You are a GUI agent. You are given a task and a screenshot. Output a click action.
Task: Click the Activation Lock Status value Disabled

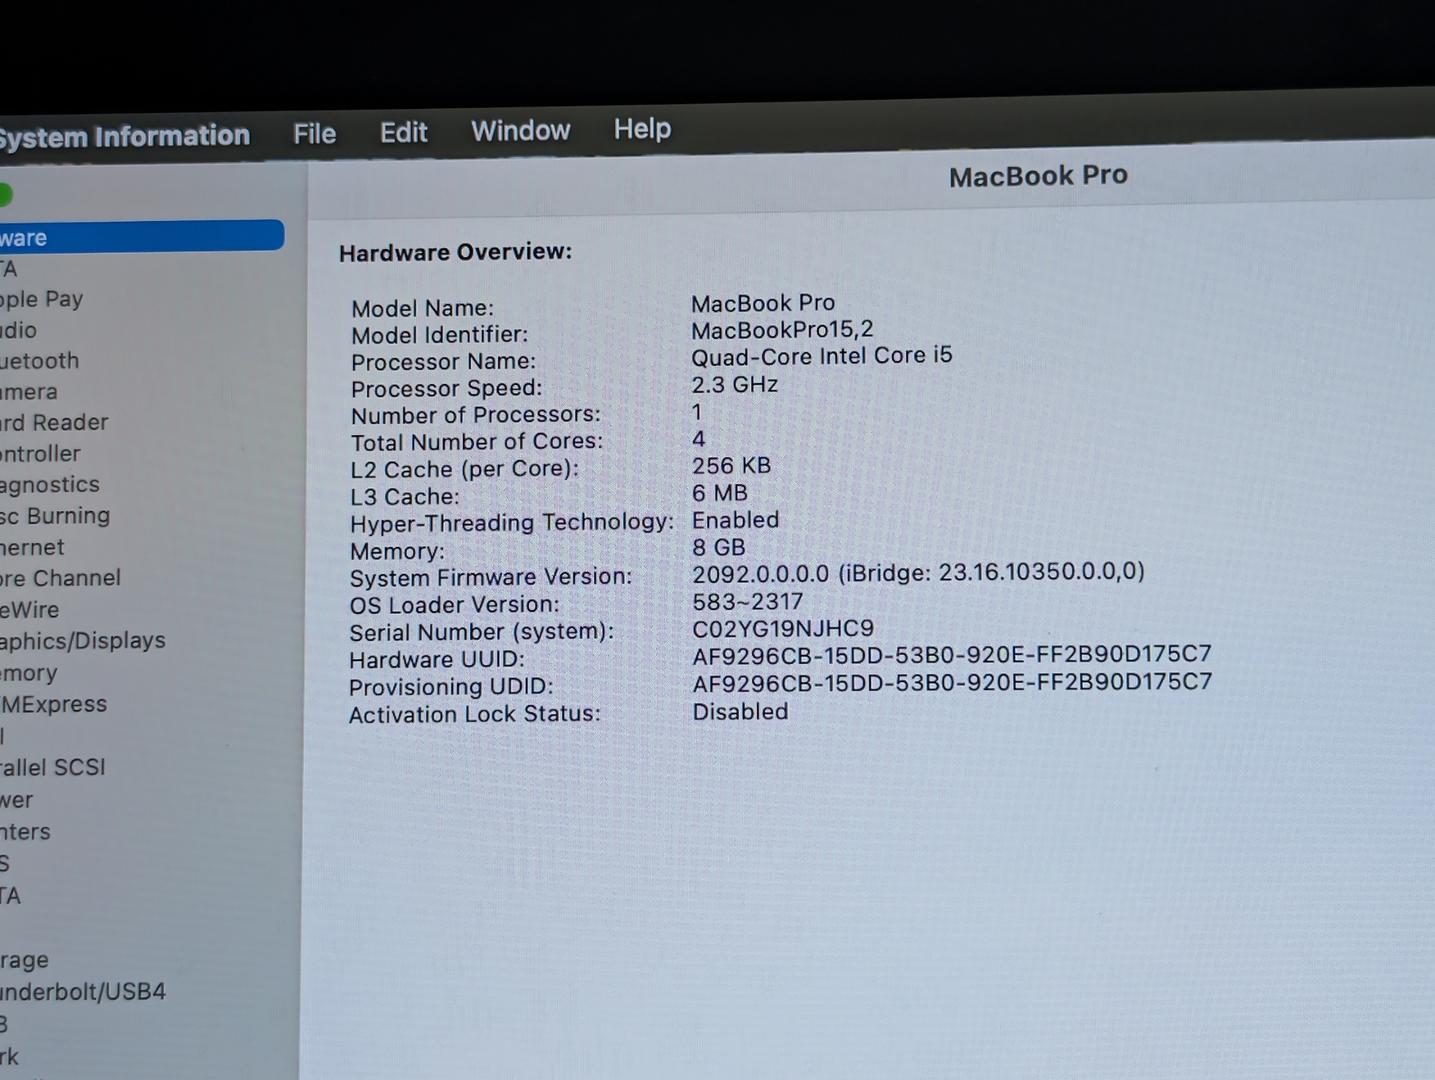pyautogui.click(x=740, y=712)
